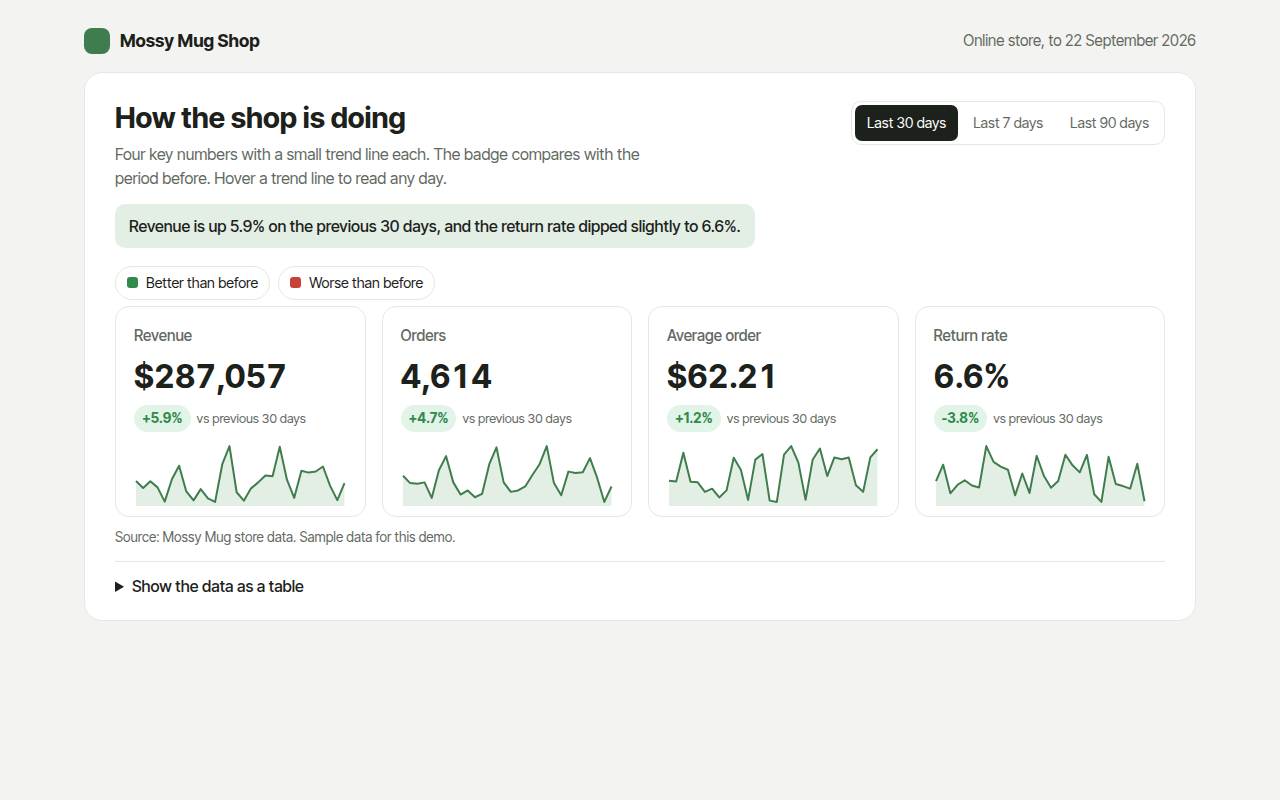The height and width of the screenshot is (800, 1280).
Task: Click the +1.2% average order badge
Action: pyautogui.click(x=694, y=418)
